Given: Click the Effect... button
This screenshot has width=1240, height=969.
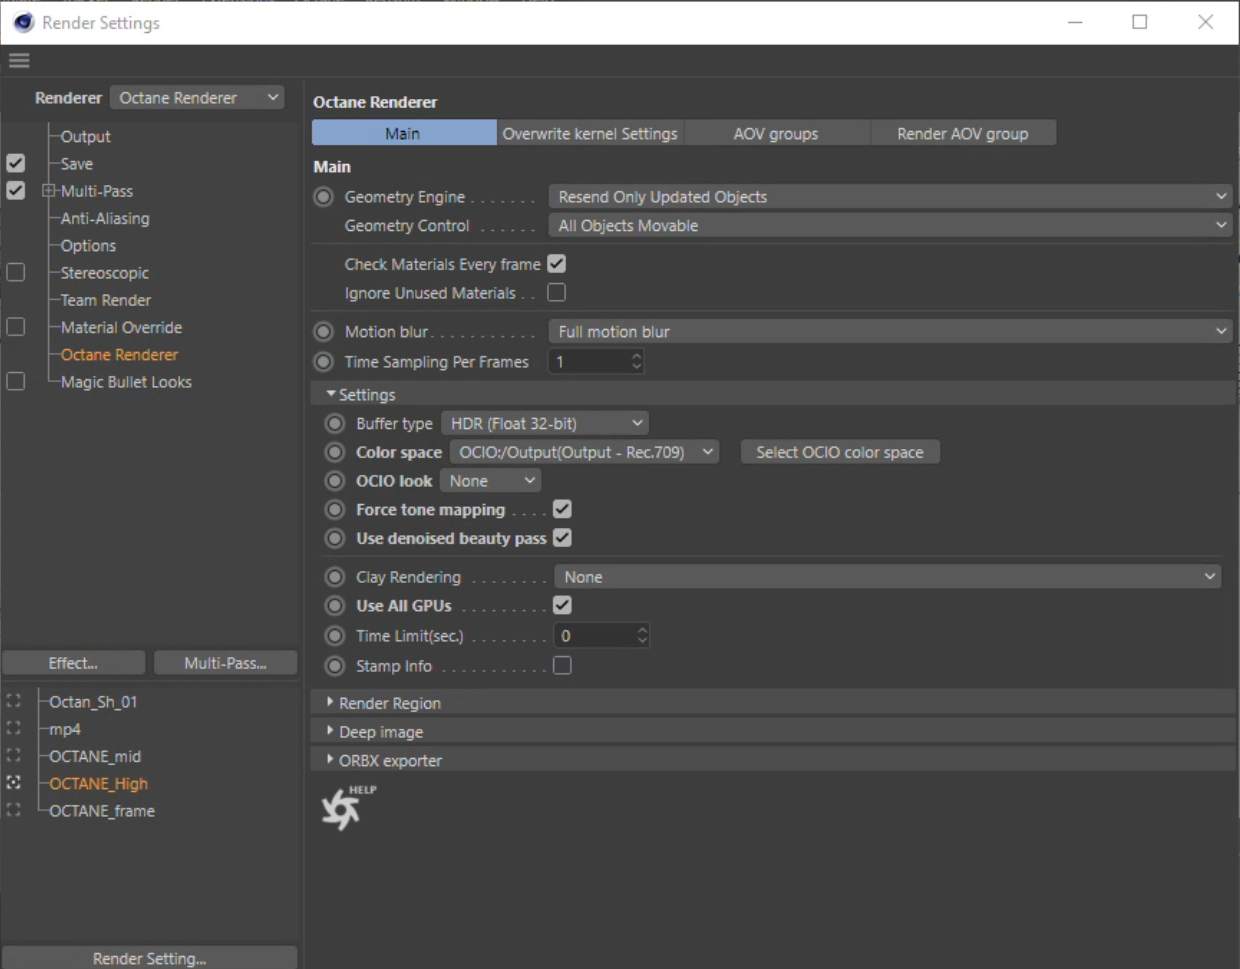Looking at the screenshot, I should pyautogui.click(x=74, y=663).
